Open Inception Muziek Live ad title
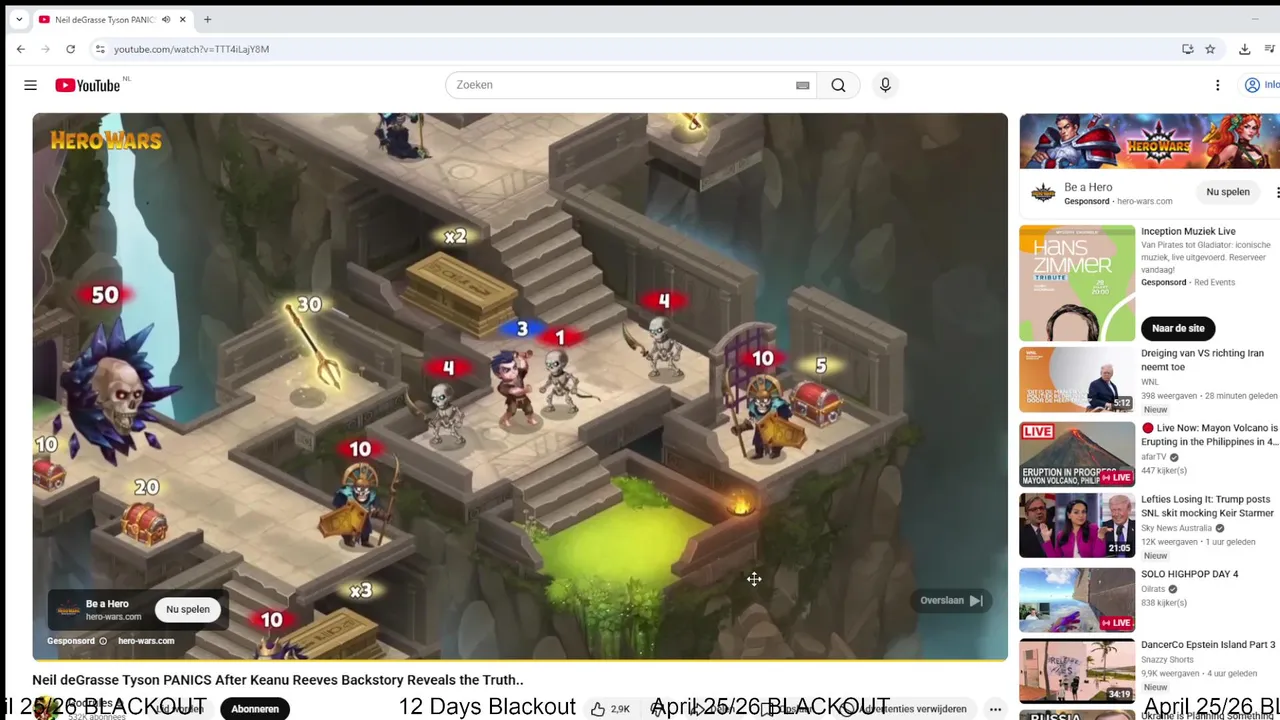 (1188, 231)
